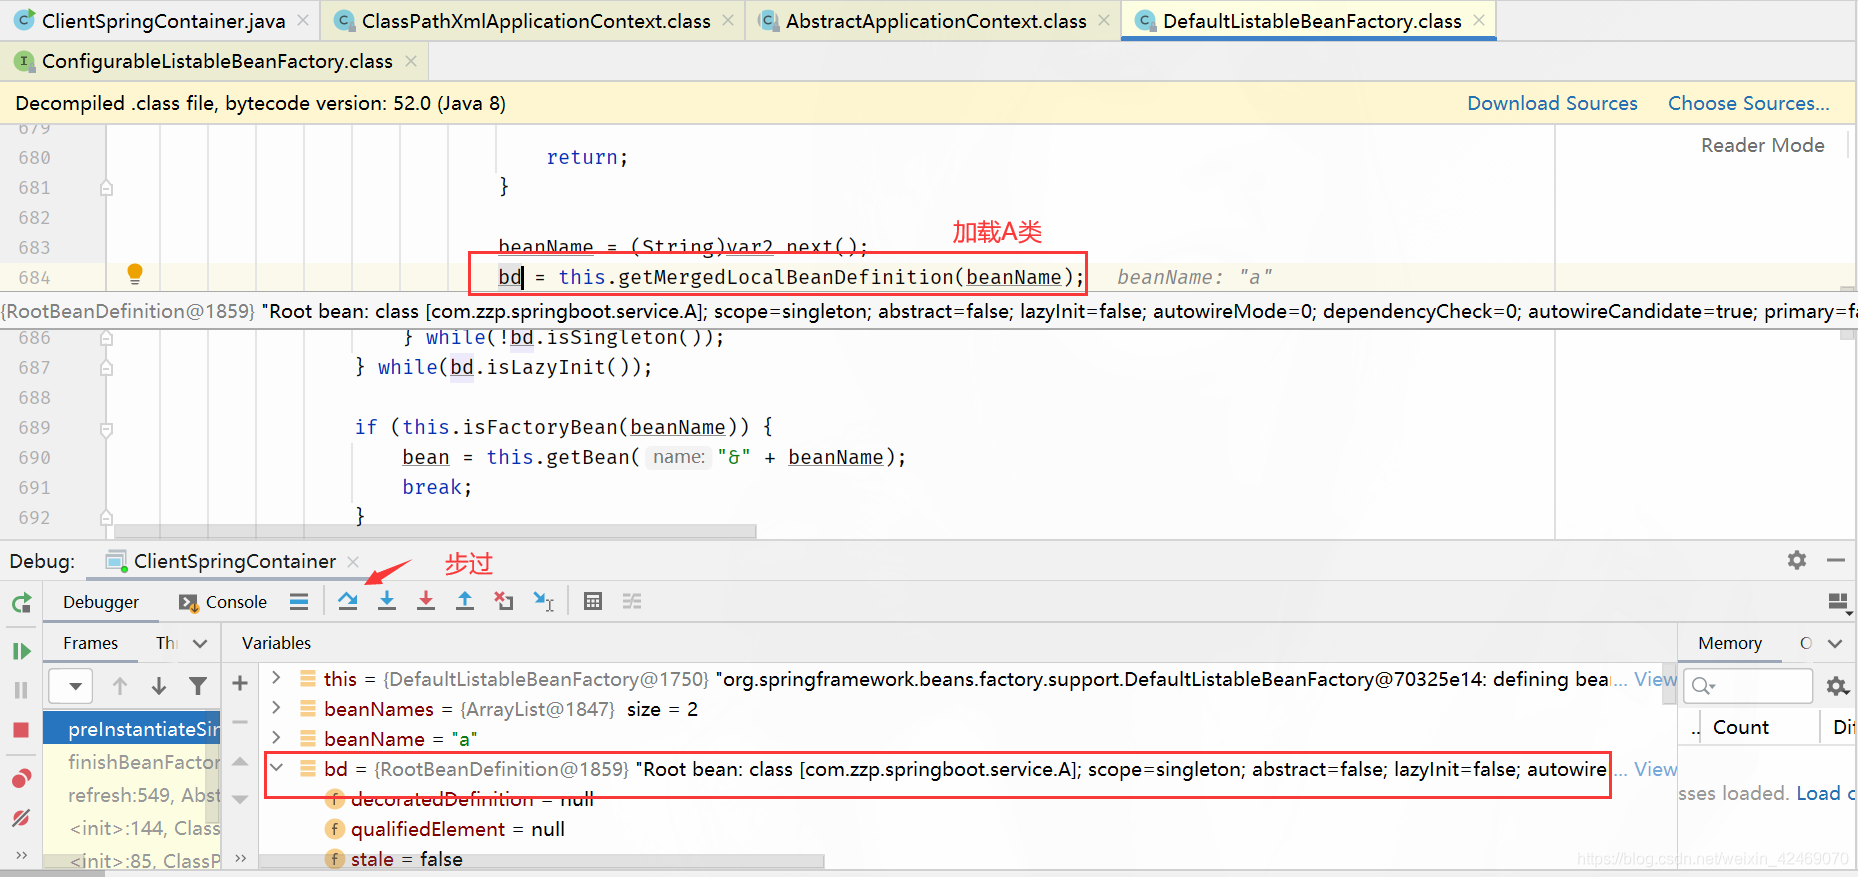
Task: Move watch down with the triangle icon
Action: pos(240,799)
